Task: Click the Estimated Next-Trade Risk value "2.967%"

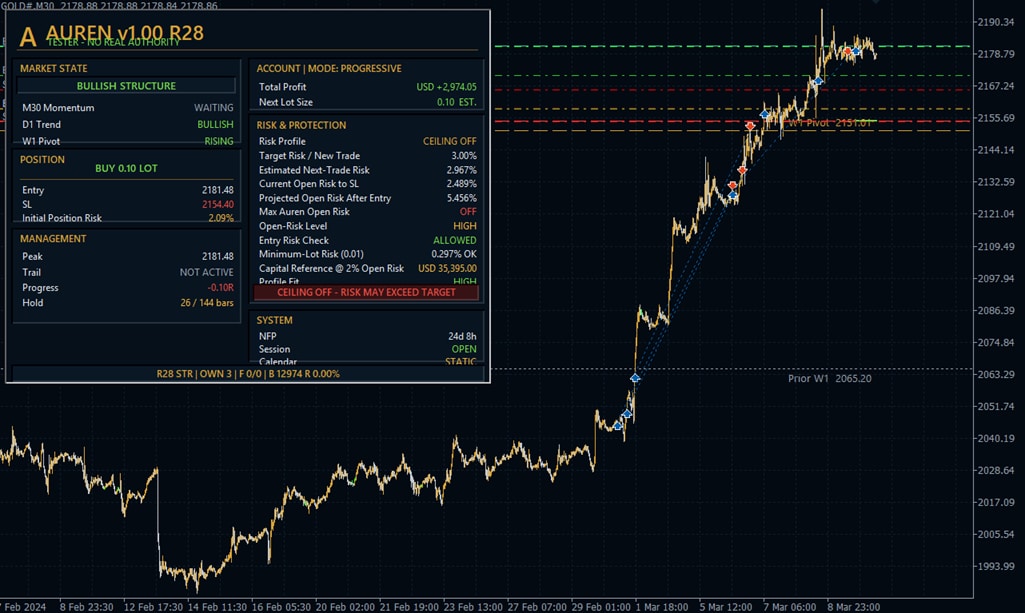Action: click(x=462, y=170)
